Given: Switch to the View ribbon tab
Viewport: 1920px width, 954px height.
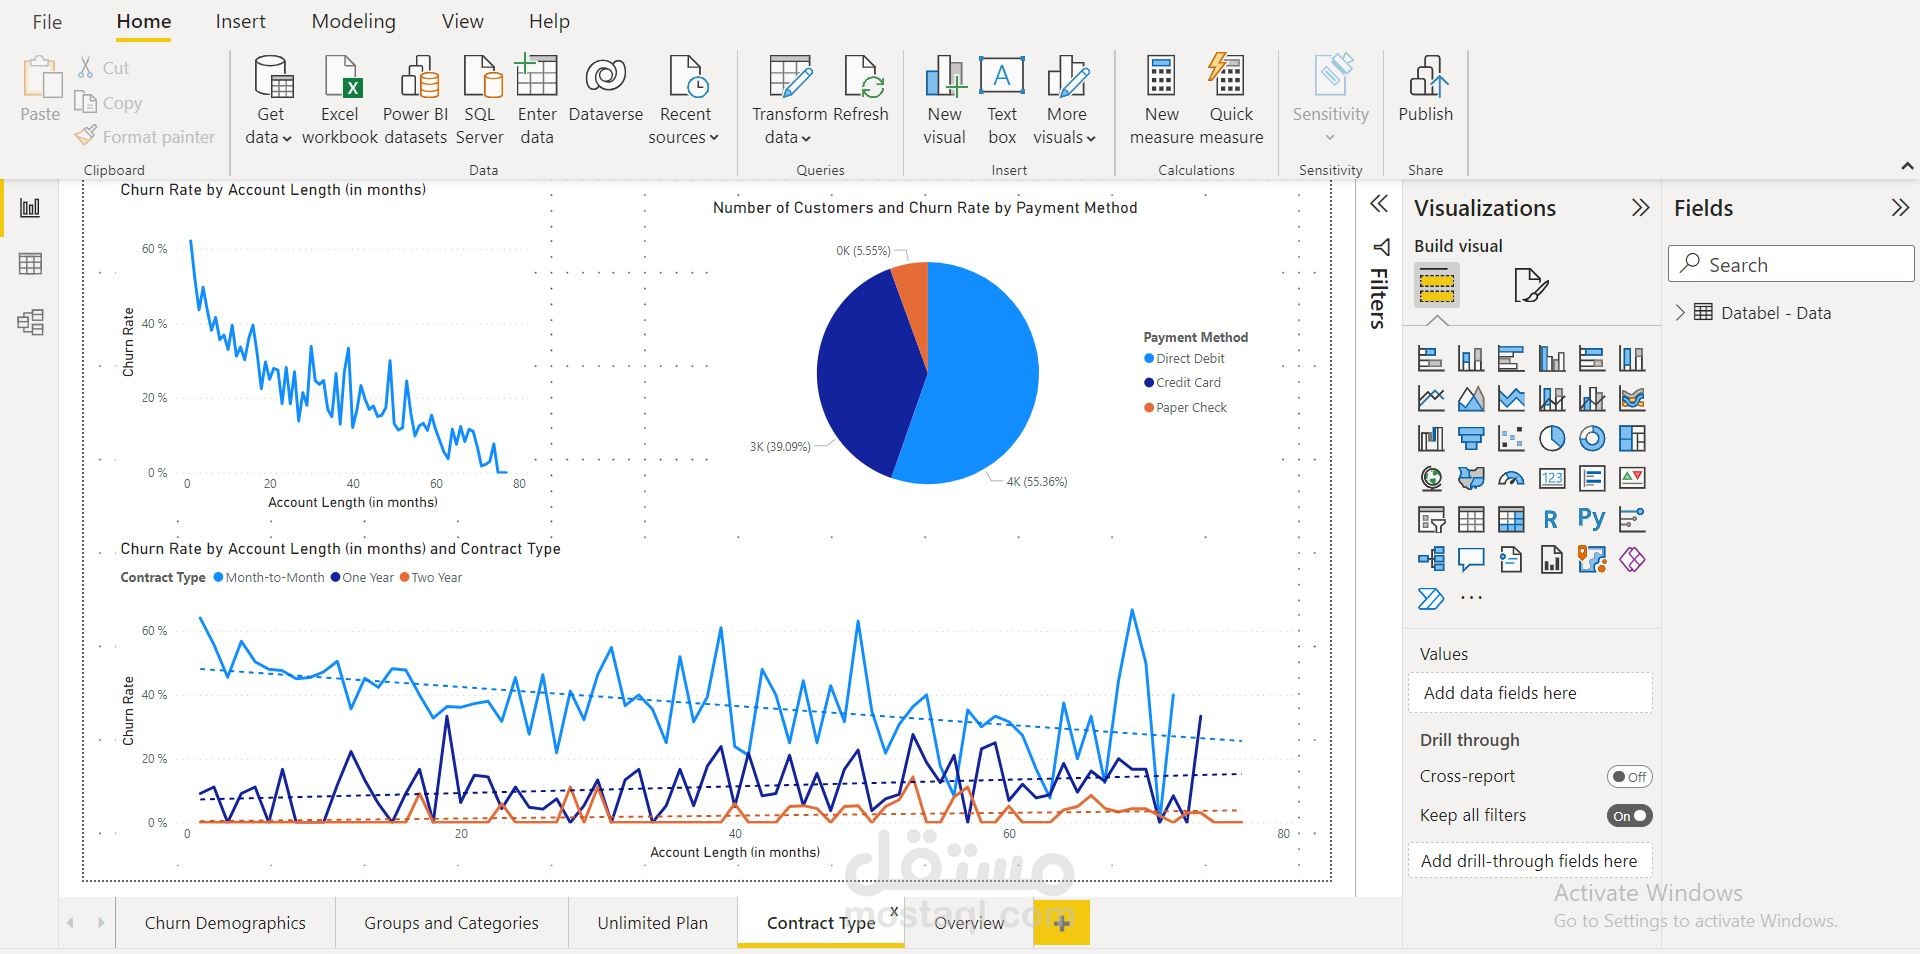Looking at the screenshot, I should tap(462, 22).
